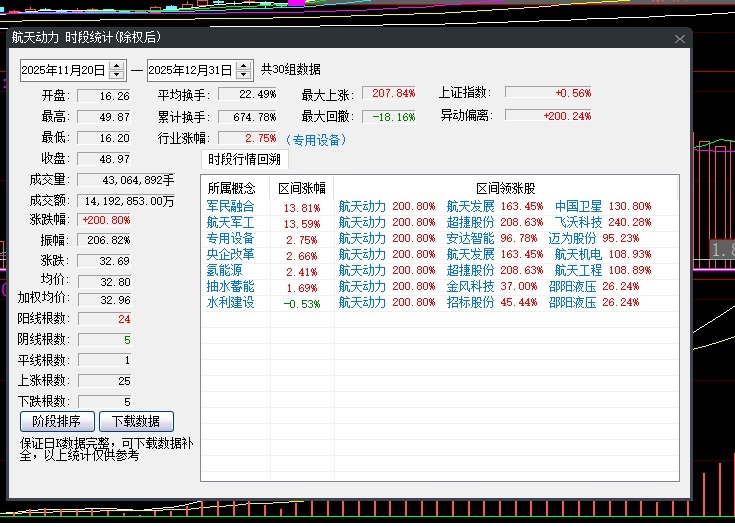Click the 最低 value 16.20
The width and height of the screenshot is (735, 527).
coord(104,138)
